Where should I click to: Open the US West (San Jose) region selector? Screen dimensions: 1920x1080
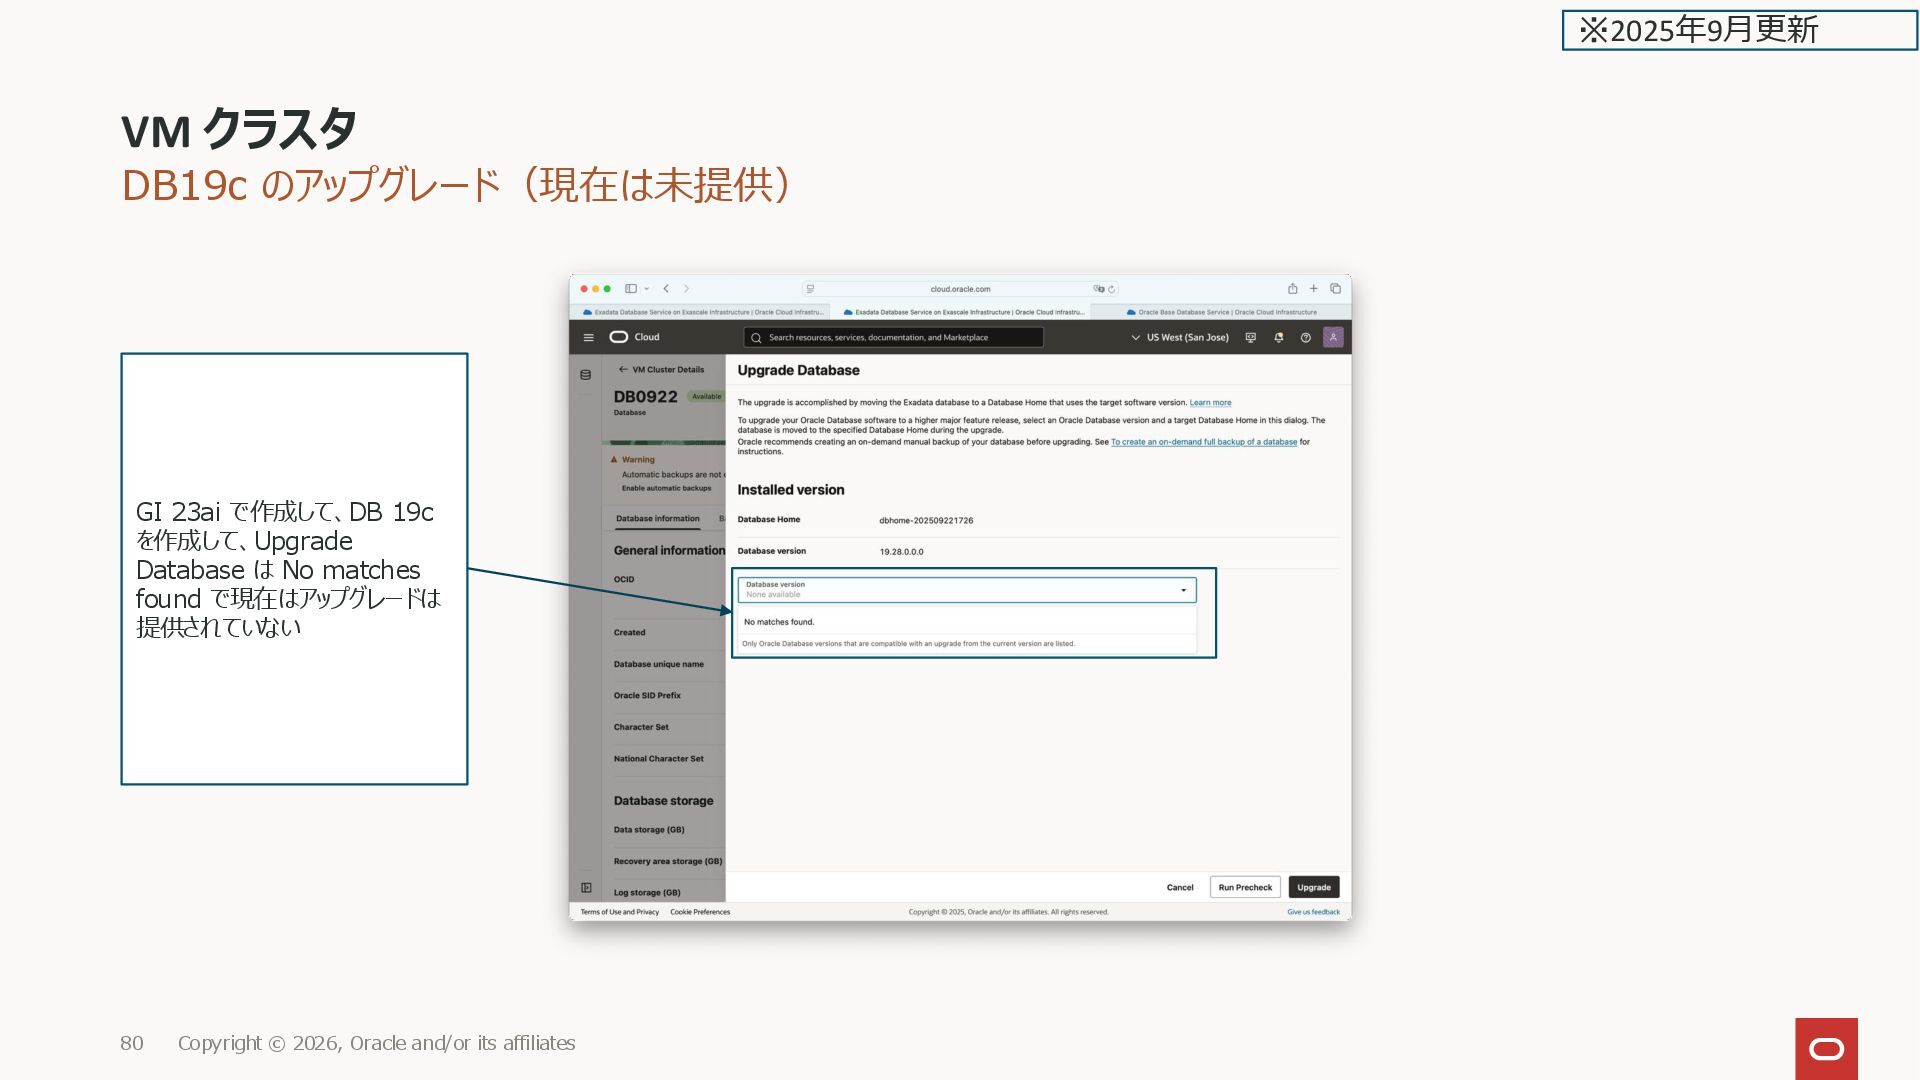1180,338
